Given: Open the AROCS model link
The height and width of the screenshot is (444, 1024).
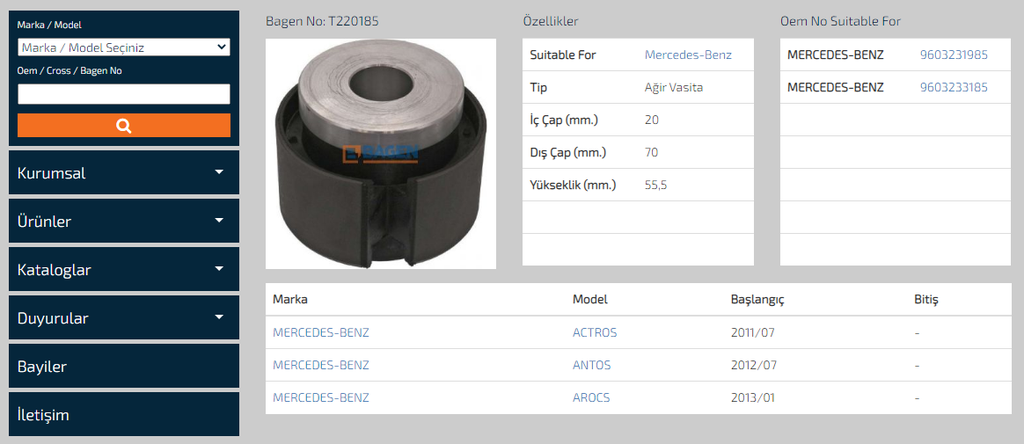Looking at the screenshot, I should tap(591, 398).
